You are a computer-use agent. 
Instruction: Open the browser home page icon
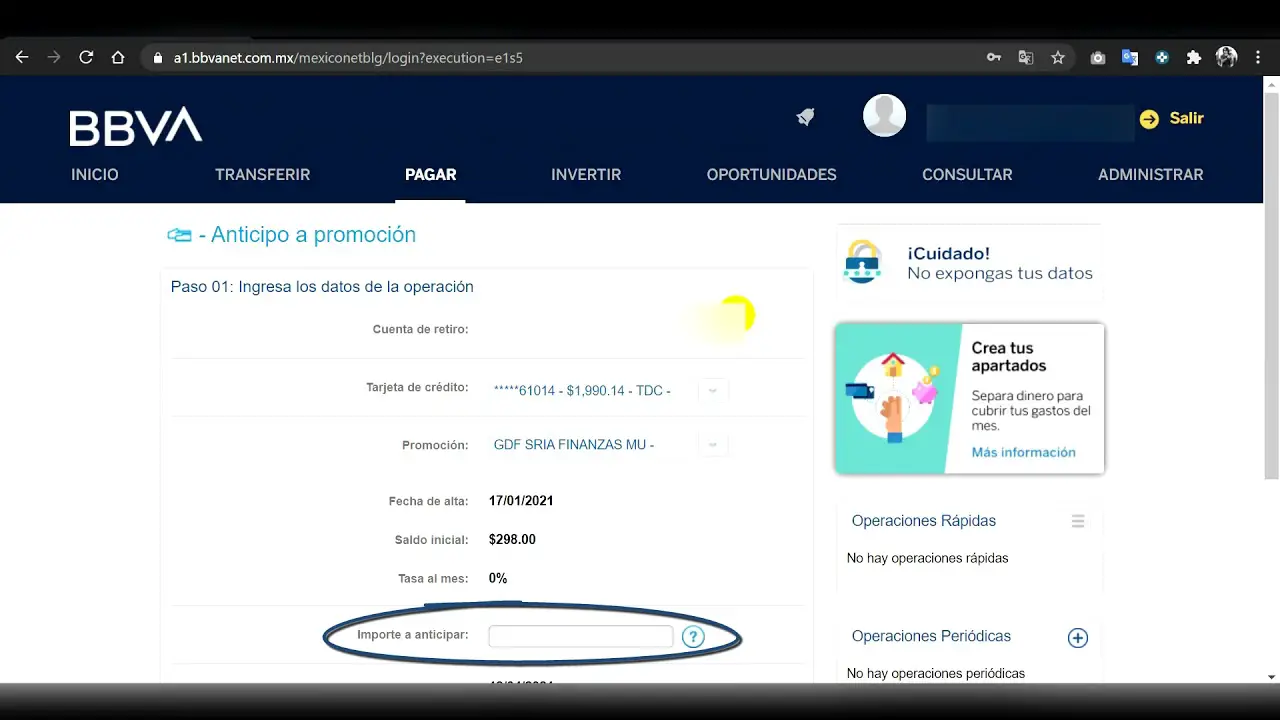(x=118, y=58)
